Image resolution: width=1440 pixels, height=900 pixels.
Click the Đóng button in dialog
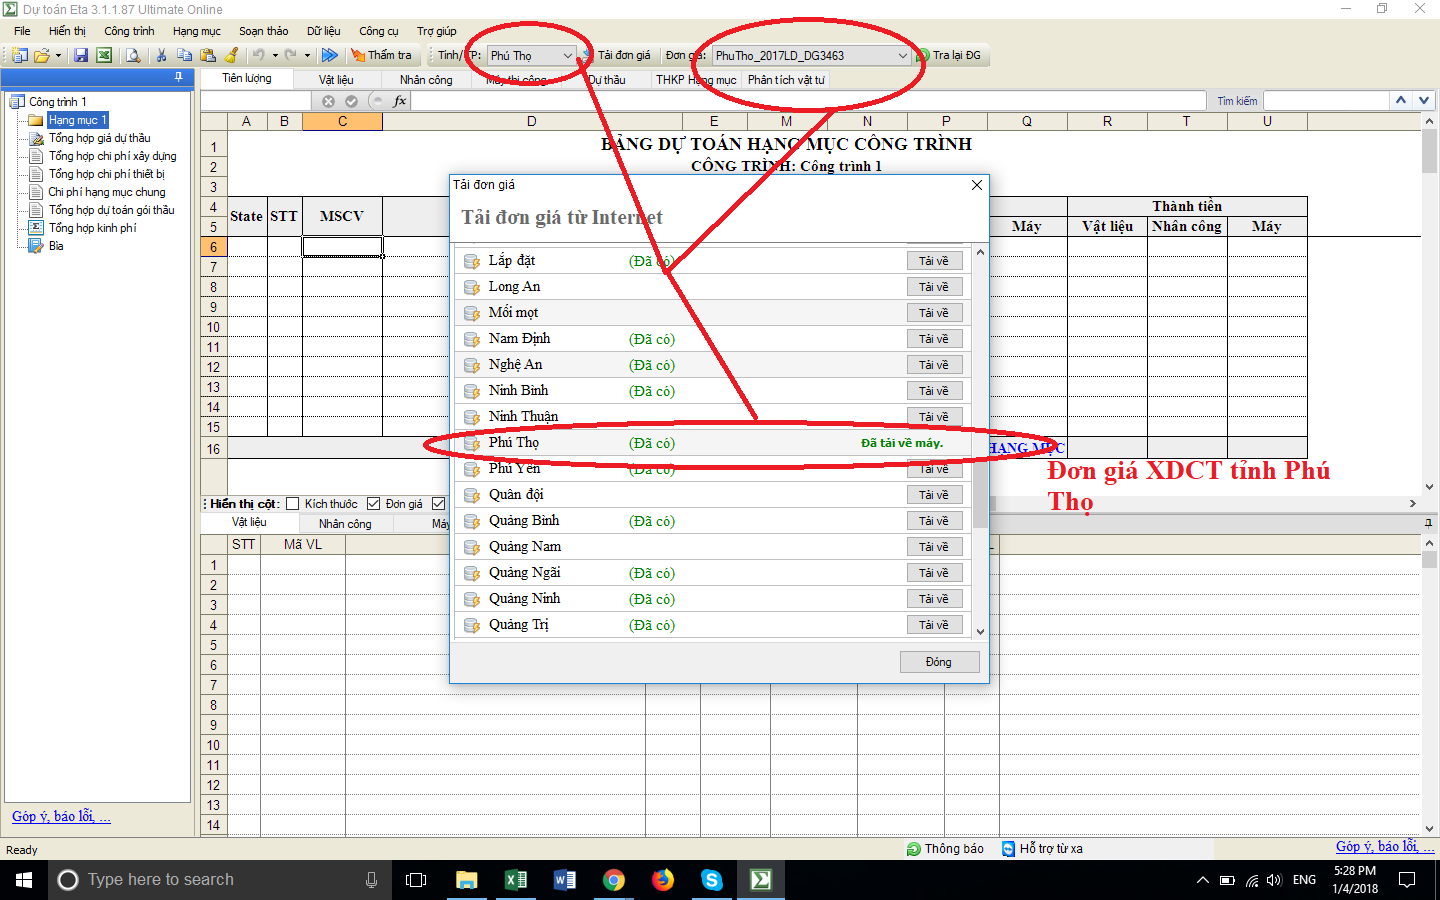coord(938,662)
